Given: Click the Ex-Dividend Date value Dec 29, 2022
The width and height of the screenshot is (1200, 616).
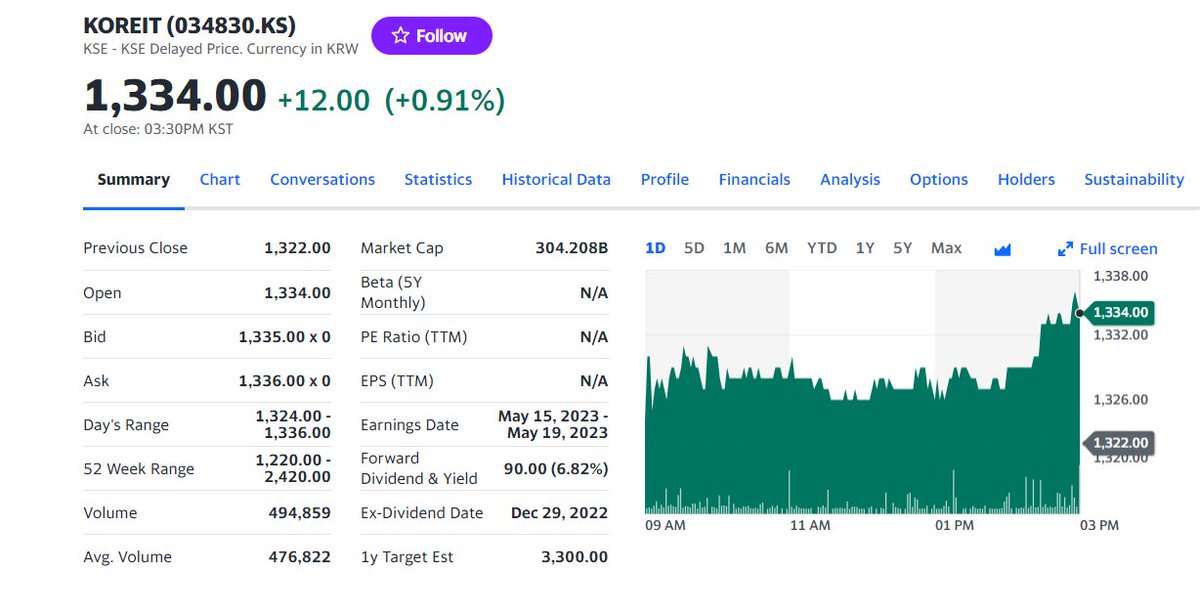Looking at the screenshot, I should [559, 513].
